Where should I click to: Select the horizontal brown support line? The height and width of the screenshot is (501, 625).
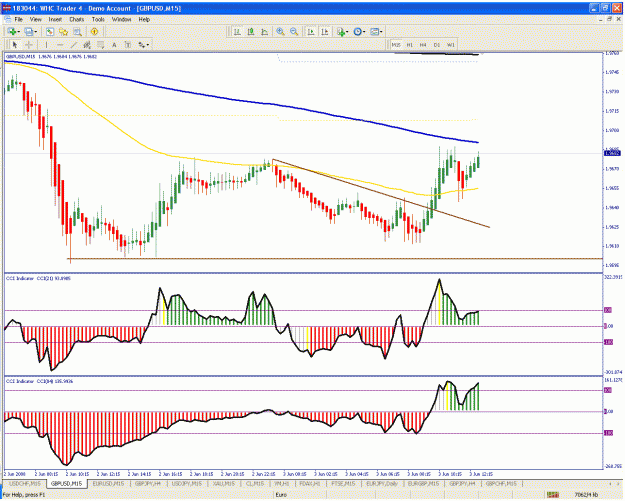(x=335, y=259)
